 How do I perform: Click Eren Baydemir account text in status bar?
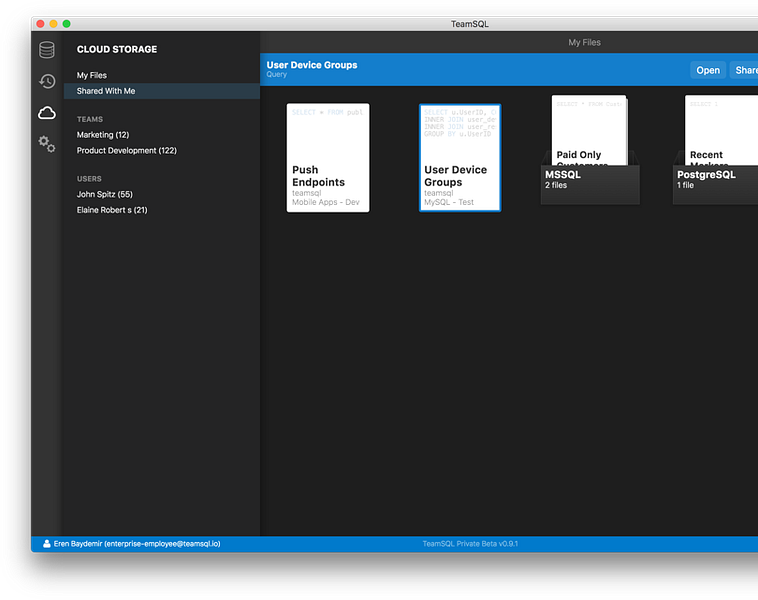click(137, 544)
